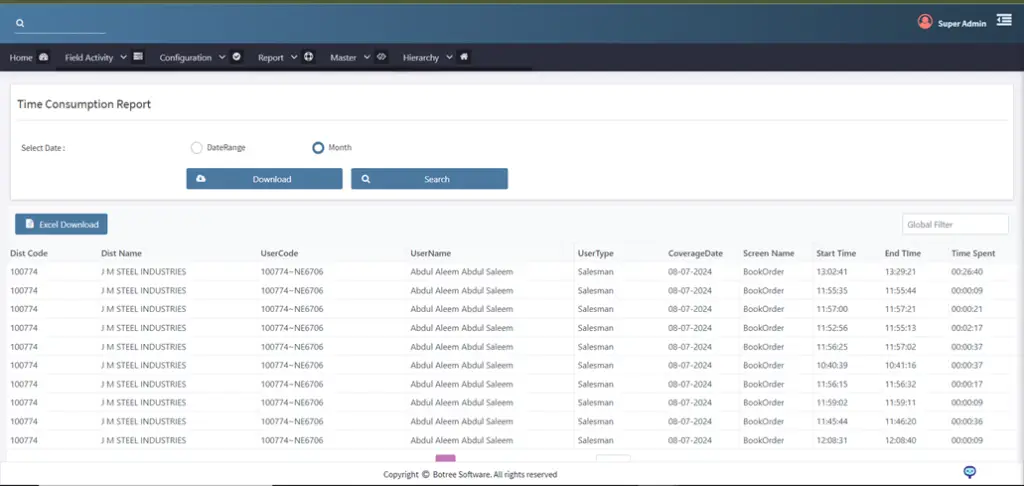Click the file icon on Excel Download
The image size is (1024, 486).
(x=29, y=224)
